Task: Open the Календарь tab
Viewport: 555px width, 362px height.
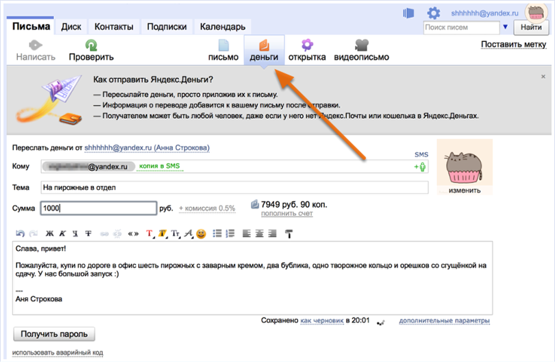Action: pyautogui.click(x=222, y=27)
